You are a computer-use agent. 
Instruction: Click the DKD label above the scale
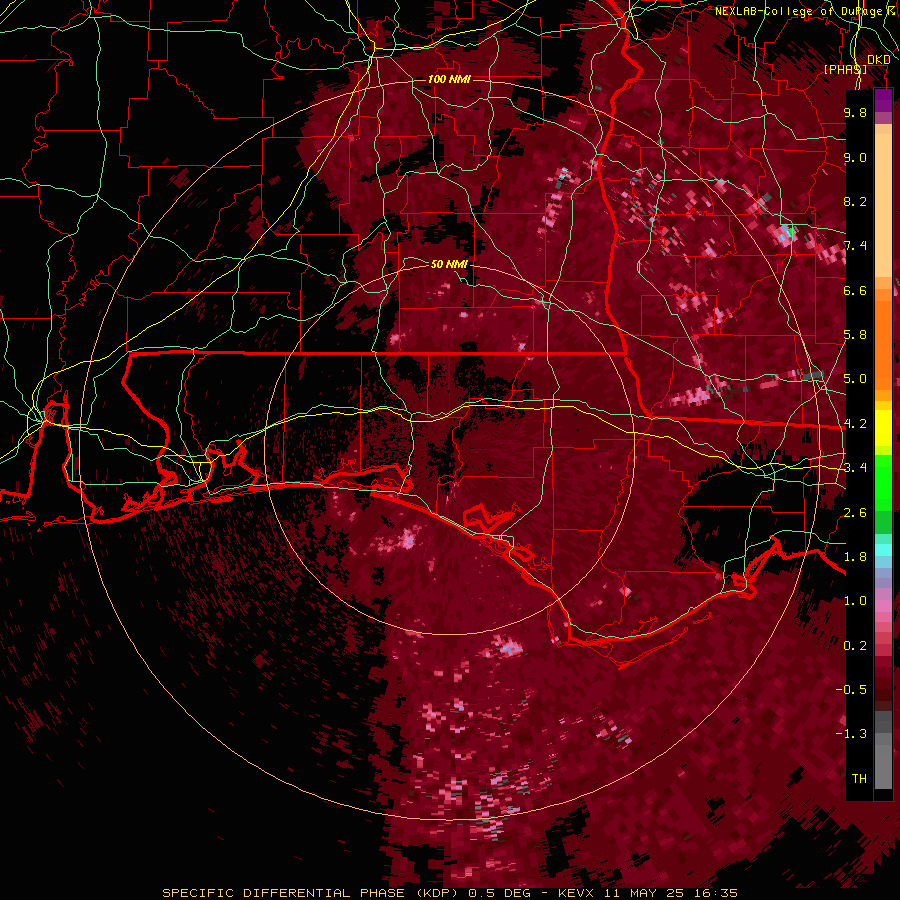[878, 60]
